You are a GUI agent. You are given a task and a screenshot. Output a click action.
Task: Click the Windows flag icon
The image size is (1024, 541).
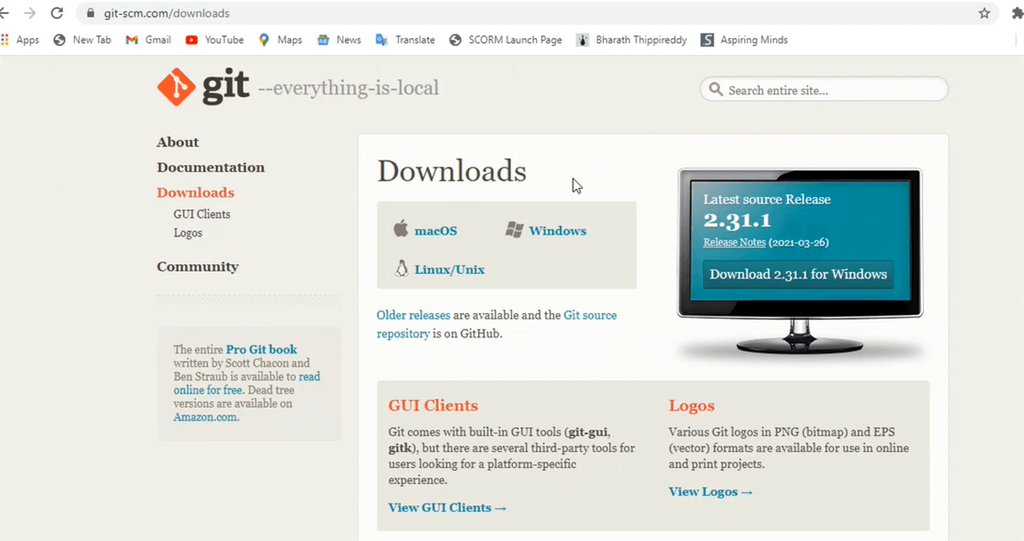(x=515, y=230)
